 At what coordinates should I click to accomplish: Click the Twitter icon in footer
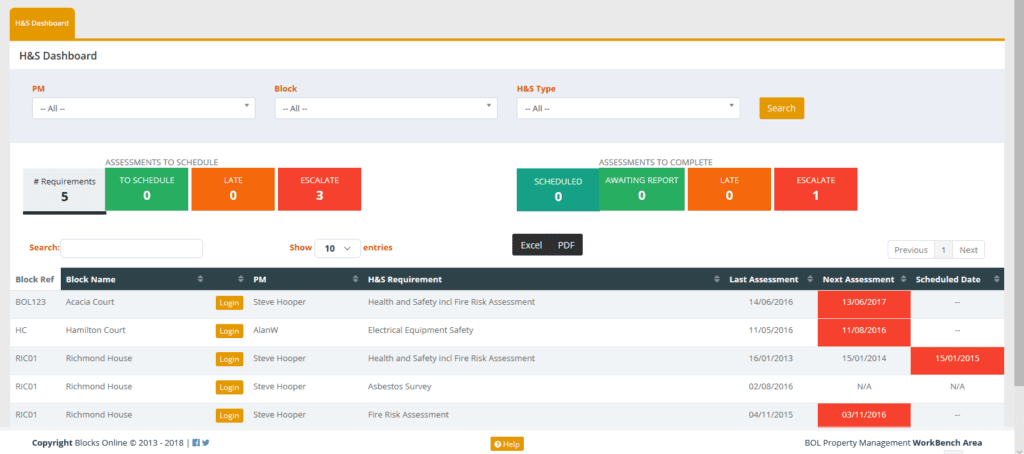tap(206, 443)
